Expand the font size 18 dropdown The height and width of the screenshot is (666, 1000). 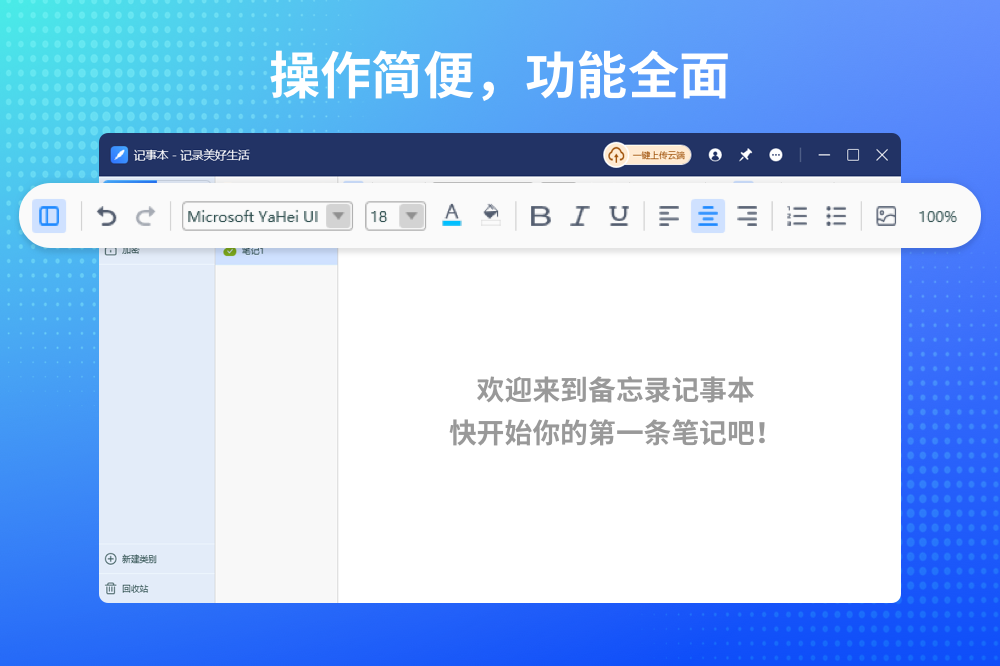pyautogui.click(x=411, y=216)
